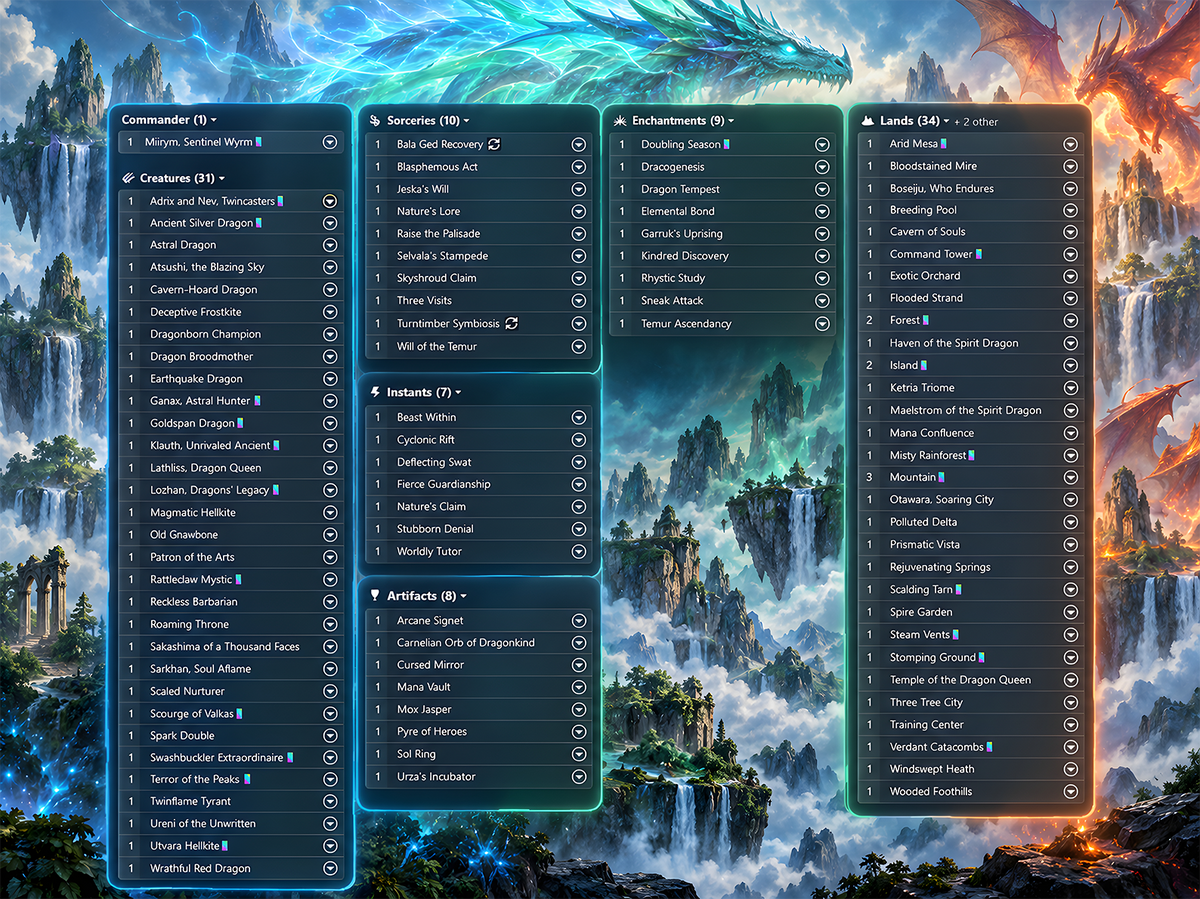
Task: Open the Jeska's Will card
Action: coord(422,189)
